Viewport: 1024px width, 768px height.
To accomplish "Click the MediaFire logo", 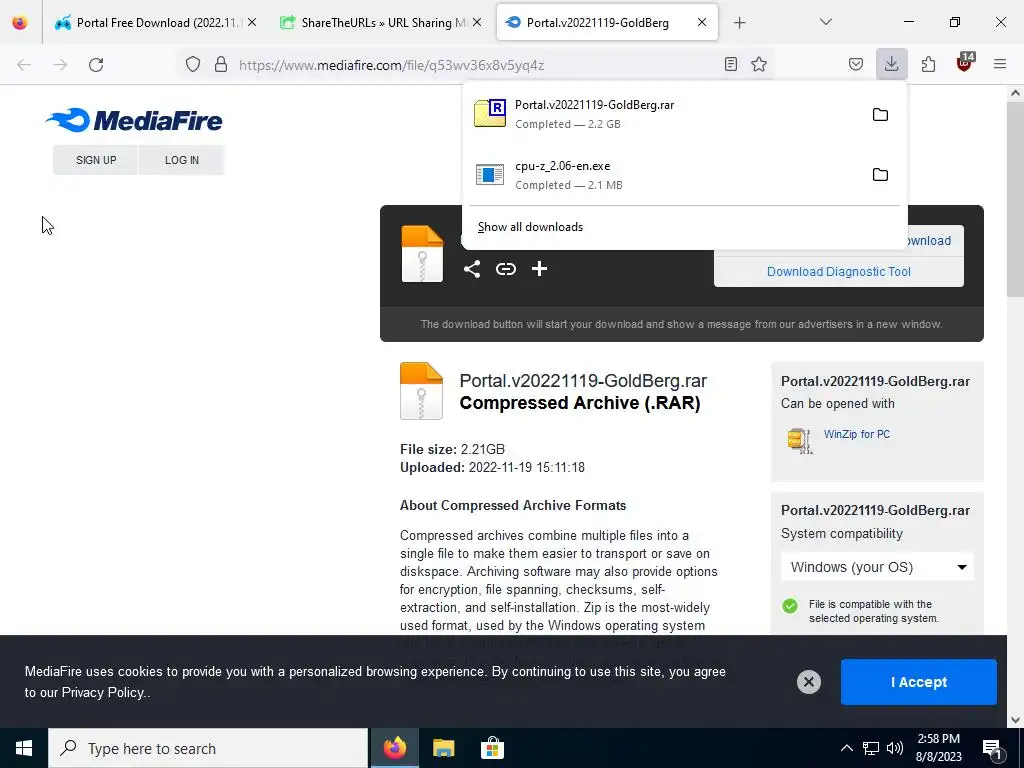I will [134, 120].
